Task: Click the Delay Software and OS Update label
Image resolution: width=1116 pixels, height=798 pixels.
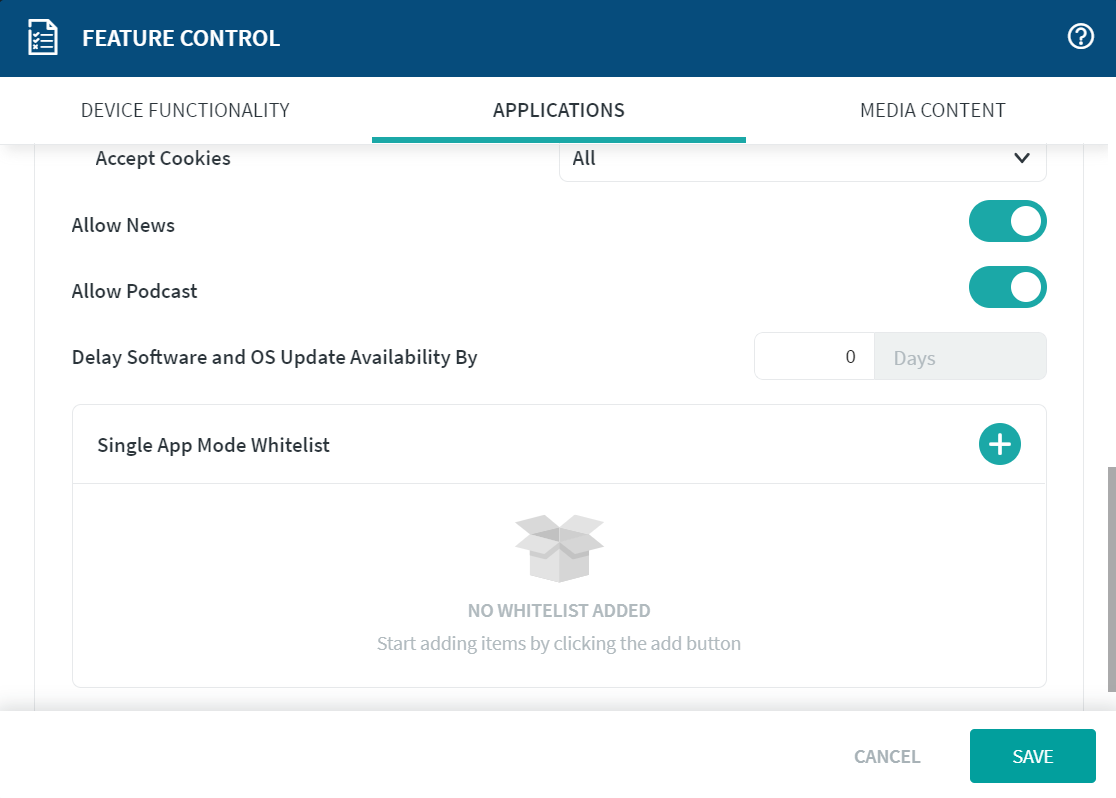Action: (274, 357)
